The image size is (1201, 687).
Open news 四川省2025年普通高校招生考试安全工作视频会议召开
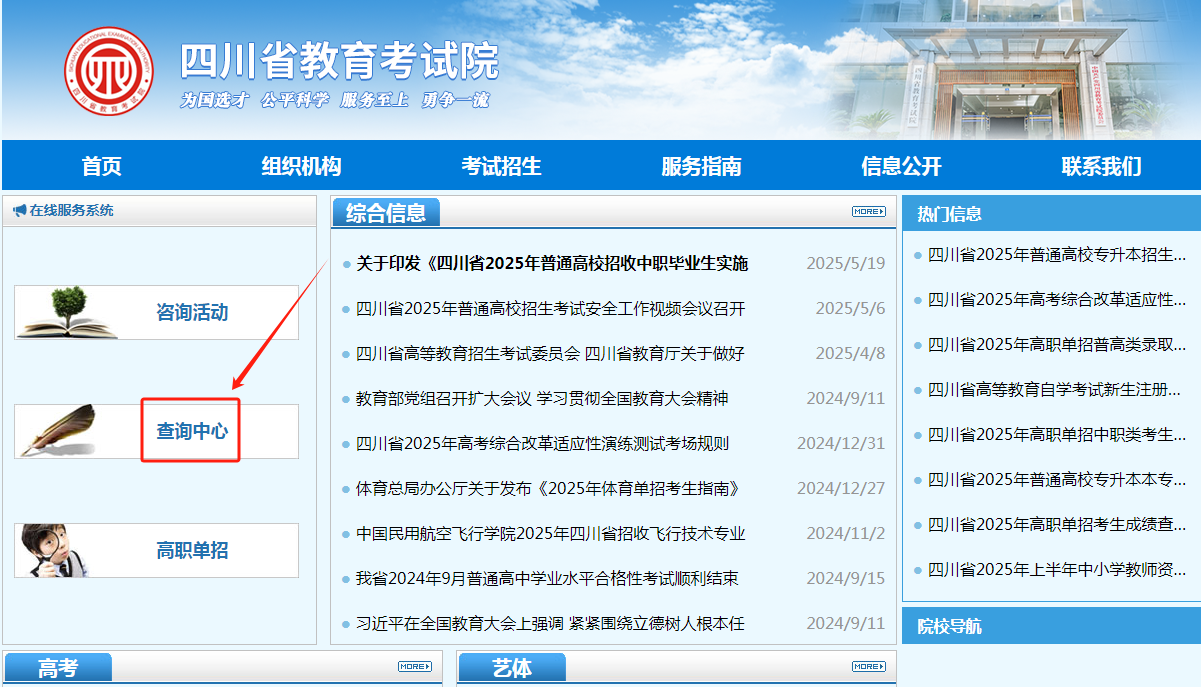coord(550,308)
